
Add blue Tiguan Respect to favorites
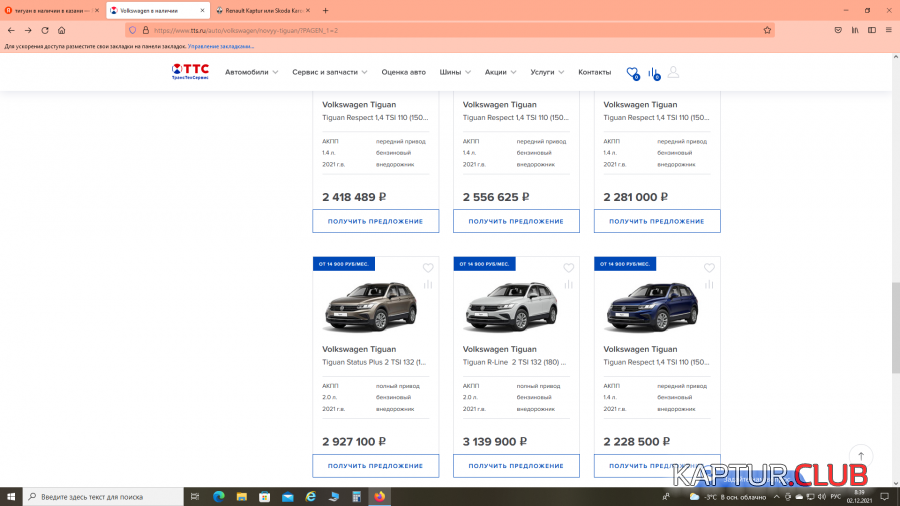tap(709, 268)
